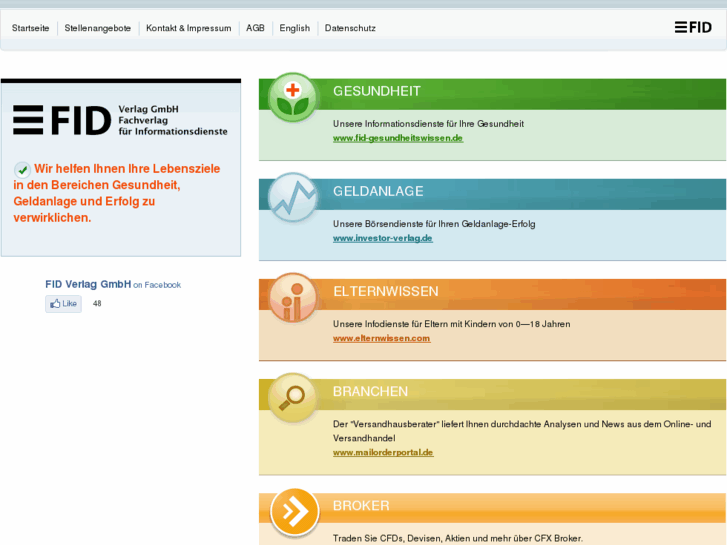Click the Gesundheit plant icon with red cross
Screen dimensions: 727x545
[x=293, y=98]
